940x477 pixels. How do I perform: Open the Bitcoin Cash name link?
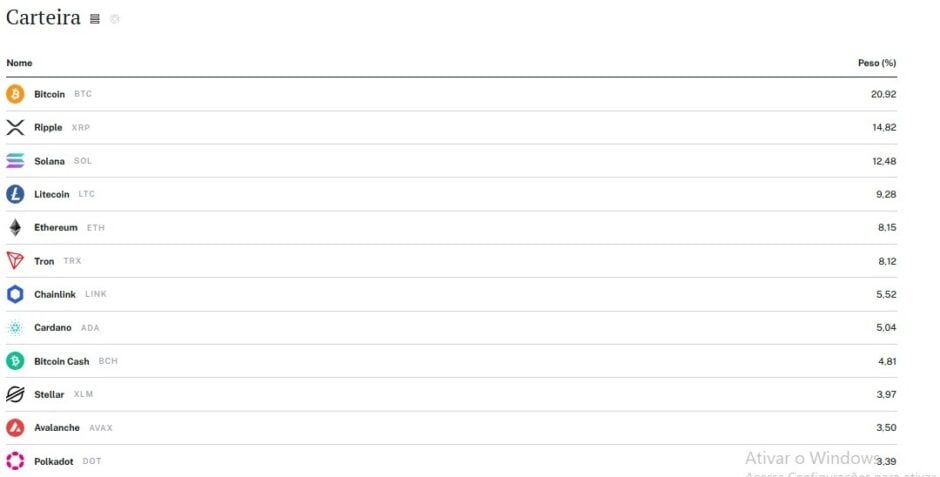coord(61,361)
